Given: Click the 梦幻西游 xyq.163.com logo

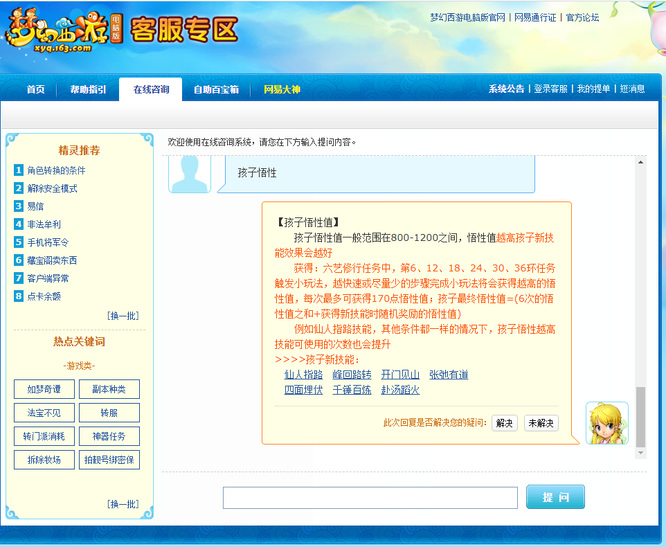Looking at the screenshot, I should pos(64,31).
